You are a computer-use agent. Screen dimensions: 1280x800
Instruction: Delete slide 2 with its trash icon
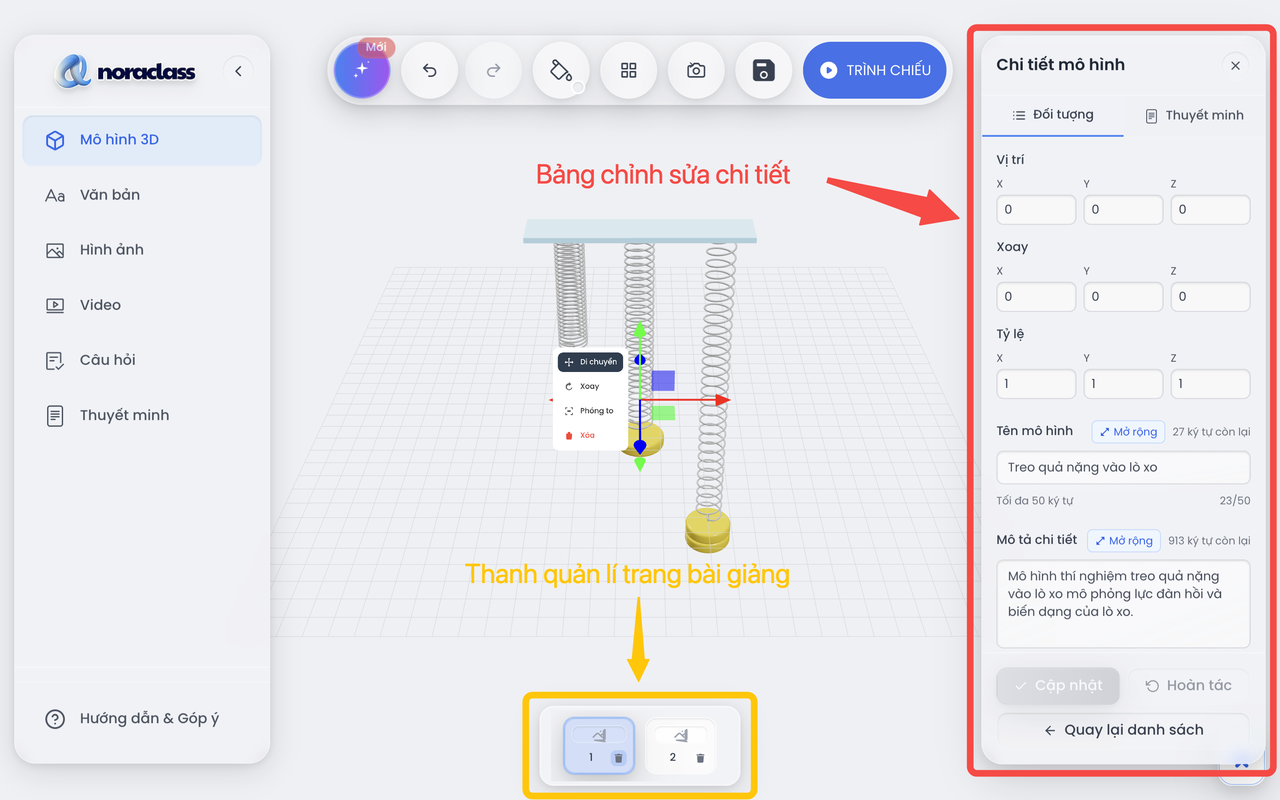(700, 758)
